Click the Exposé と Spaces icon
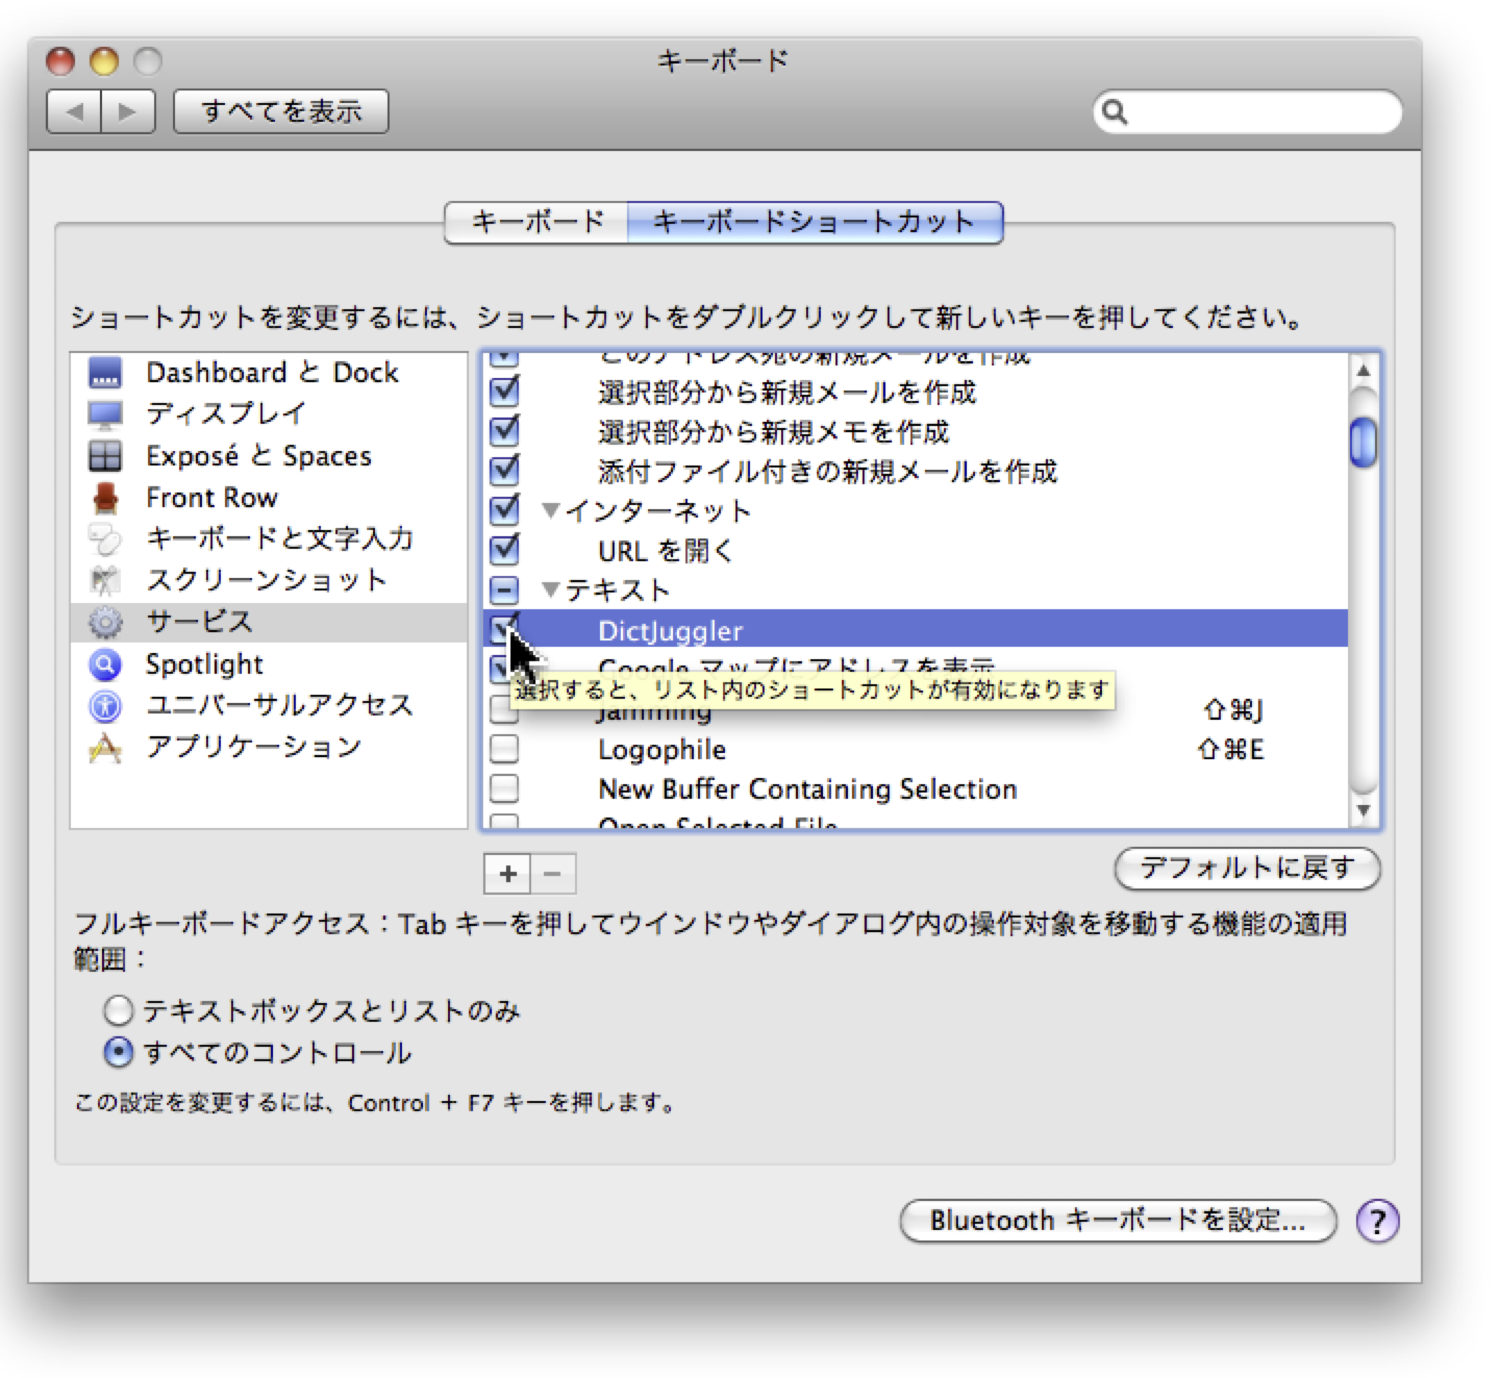Screen dimensions: 1507x1378 click(105, 456)
